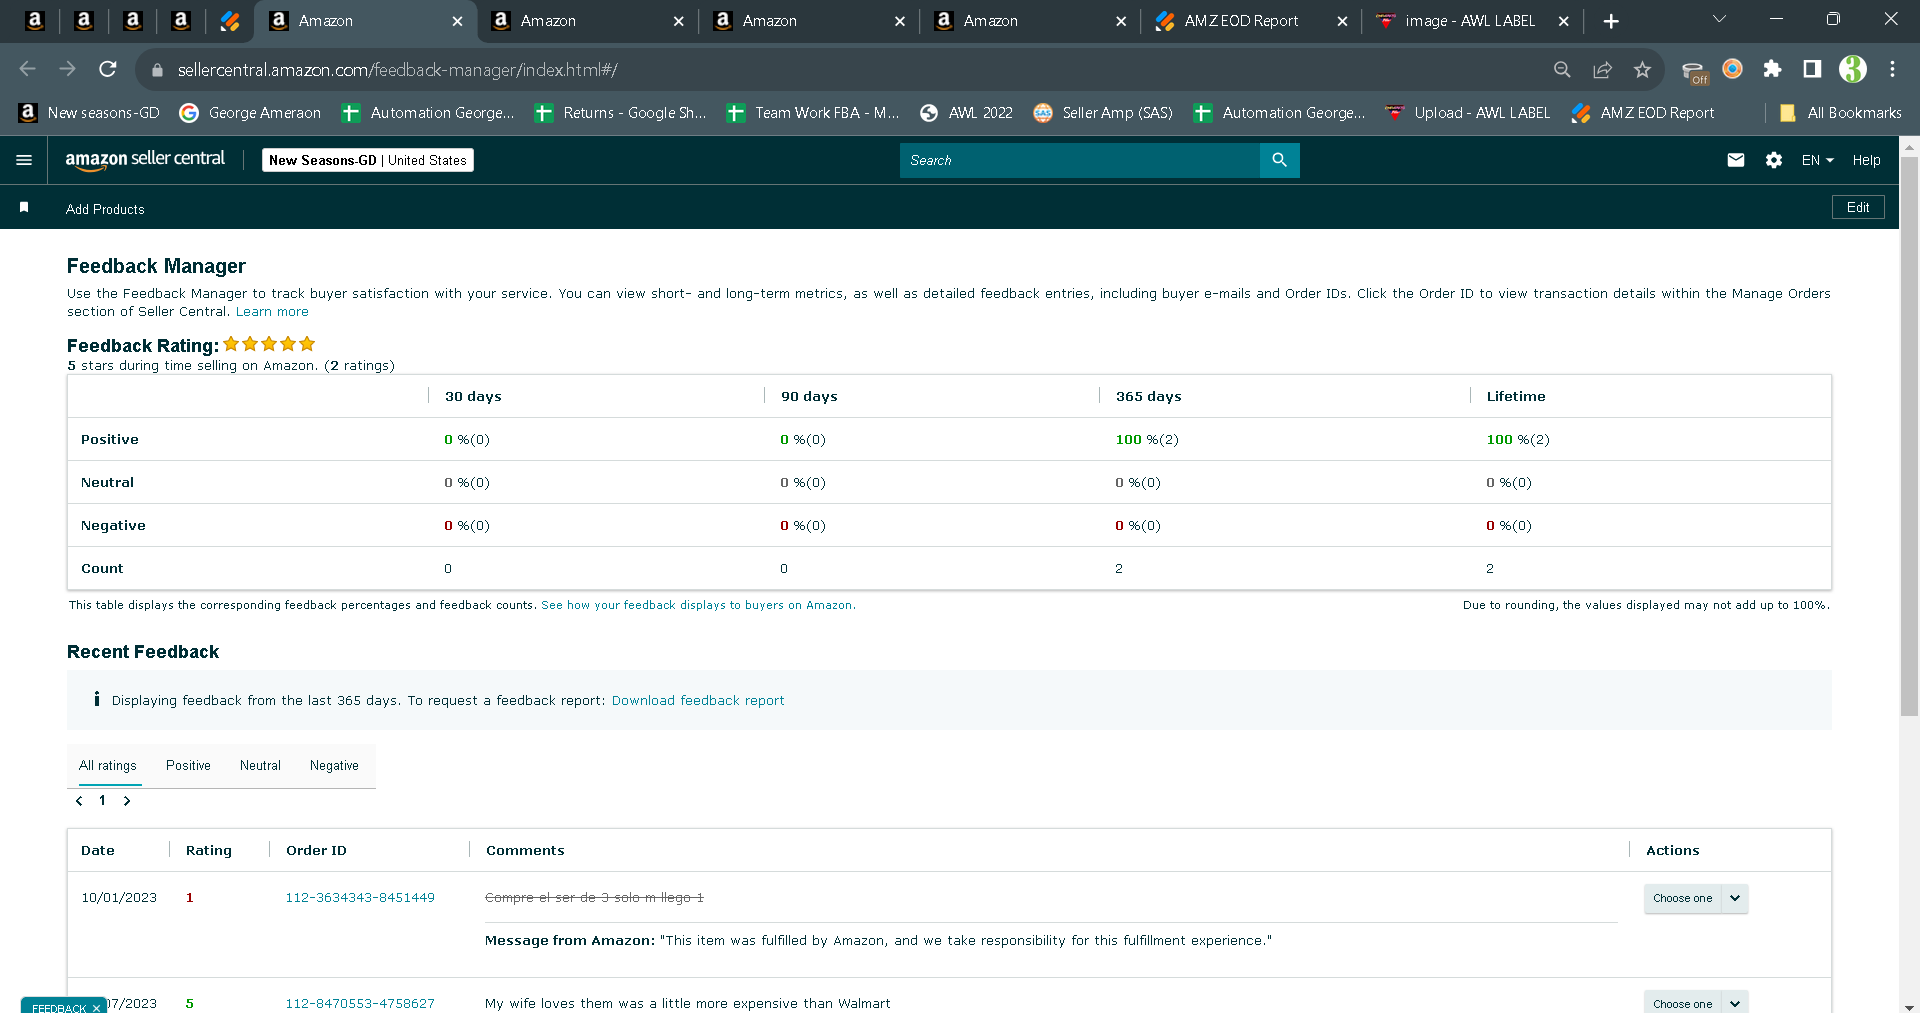
Task: Click the Add Products link
Action: (x=105, y=209)
